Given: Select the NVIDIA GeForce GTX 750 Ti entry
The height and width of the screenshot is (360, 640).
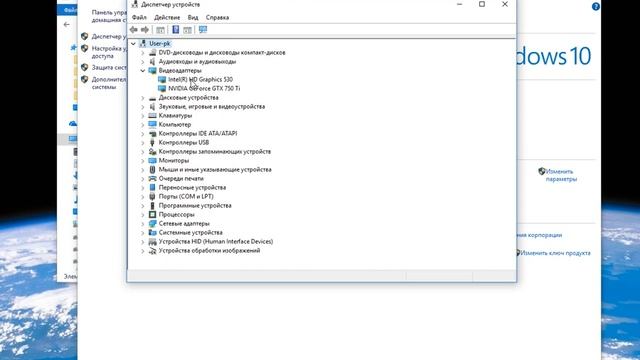Looking at the screenshot, I should (204, 89).
